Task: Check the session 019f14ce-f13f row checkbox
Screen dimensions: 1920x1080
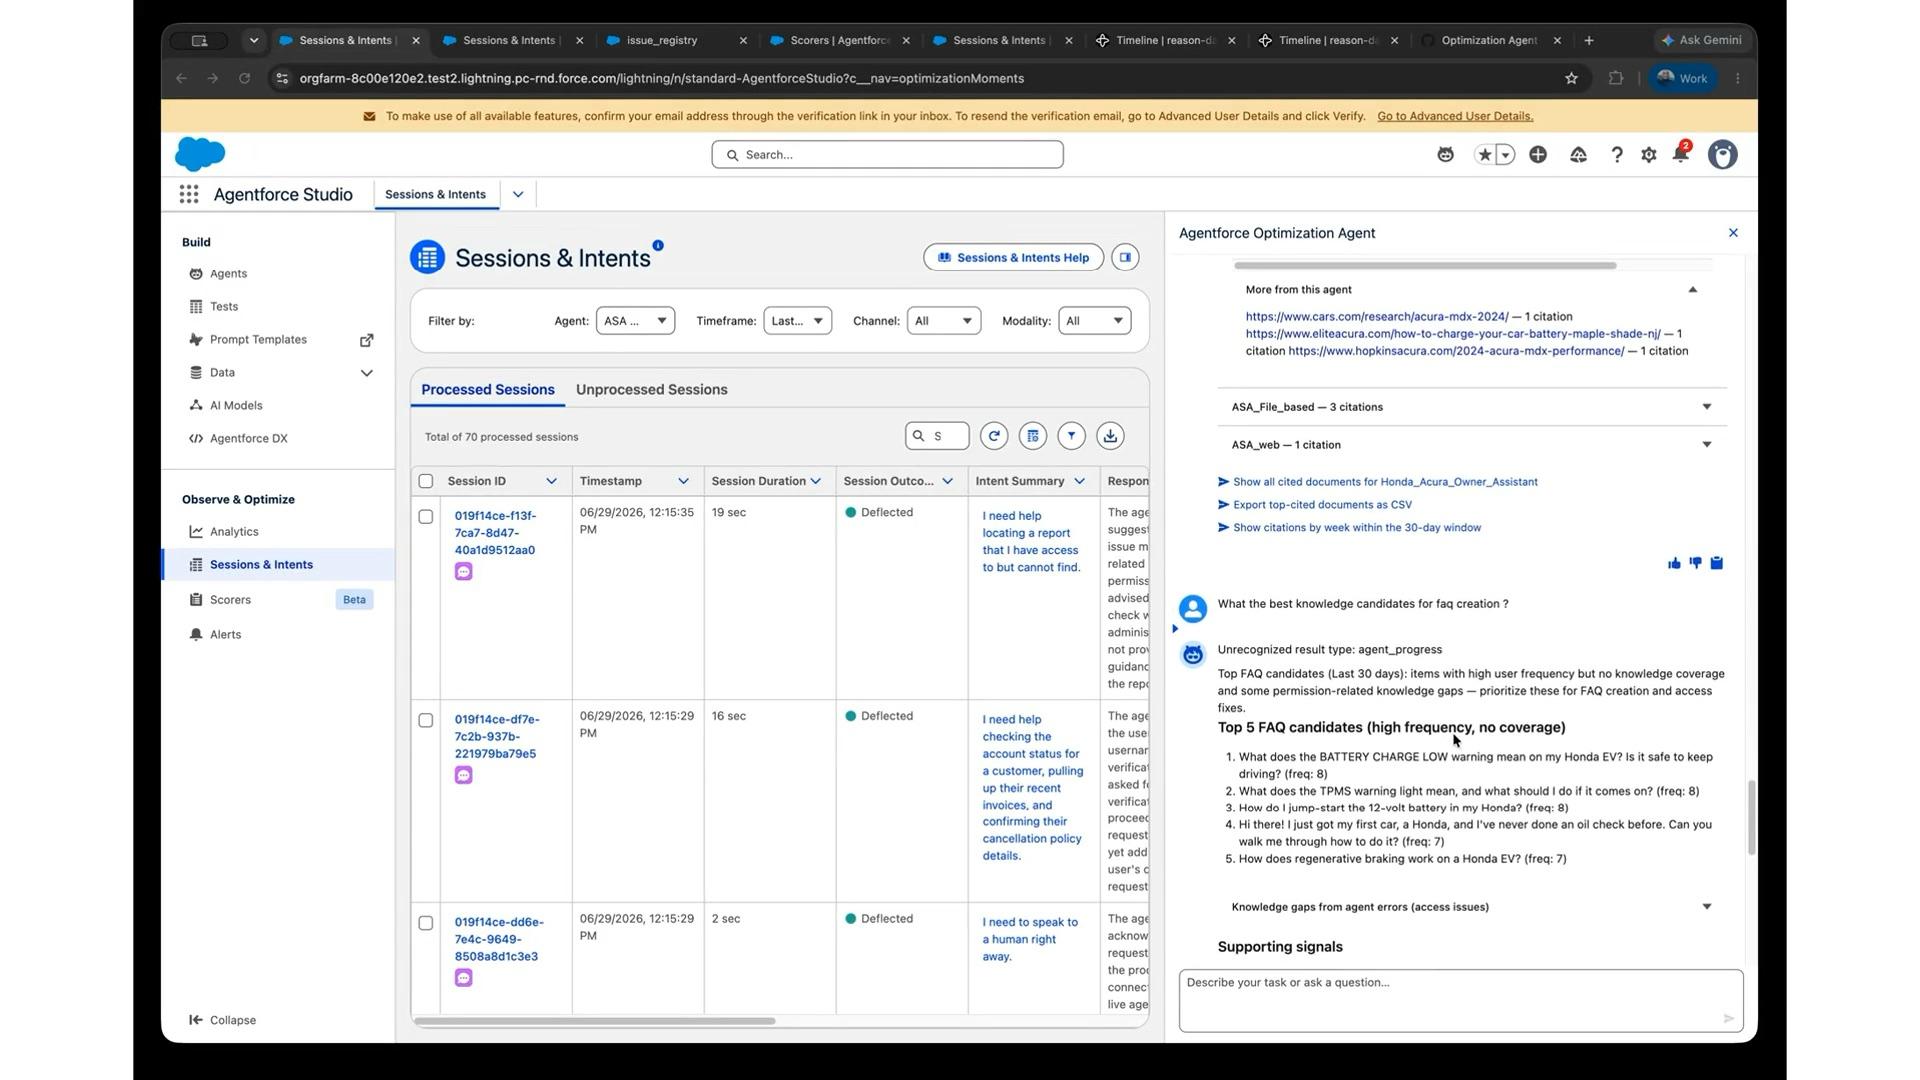Action: pos(426,517)
